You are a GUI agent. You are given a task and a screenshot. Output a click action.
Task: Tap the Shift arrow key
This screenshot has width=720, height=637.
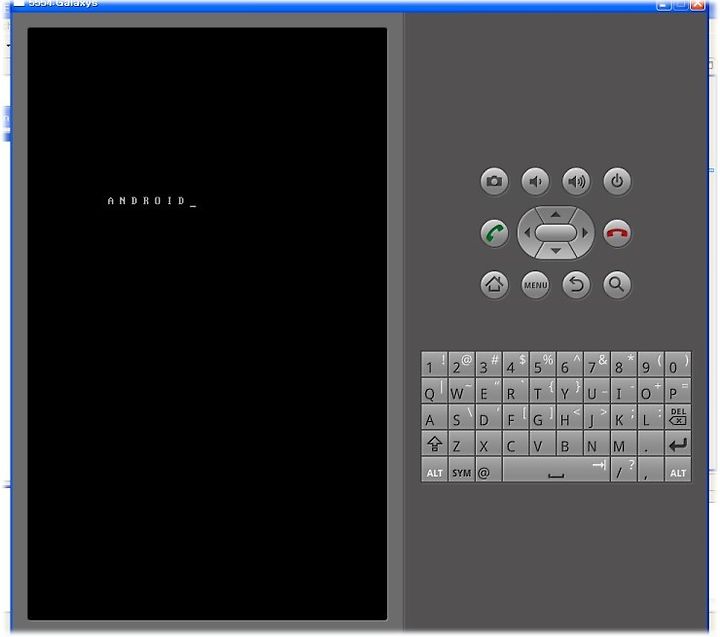(434, 443)
